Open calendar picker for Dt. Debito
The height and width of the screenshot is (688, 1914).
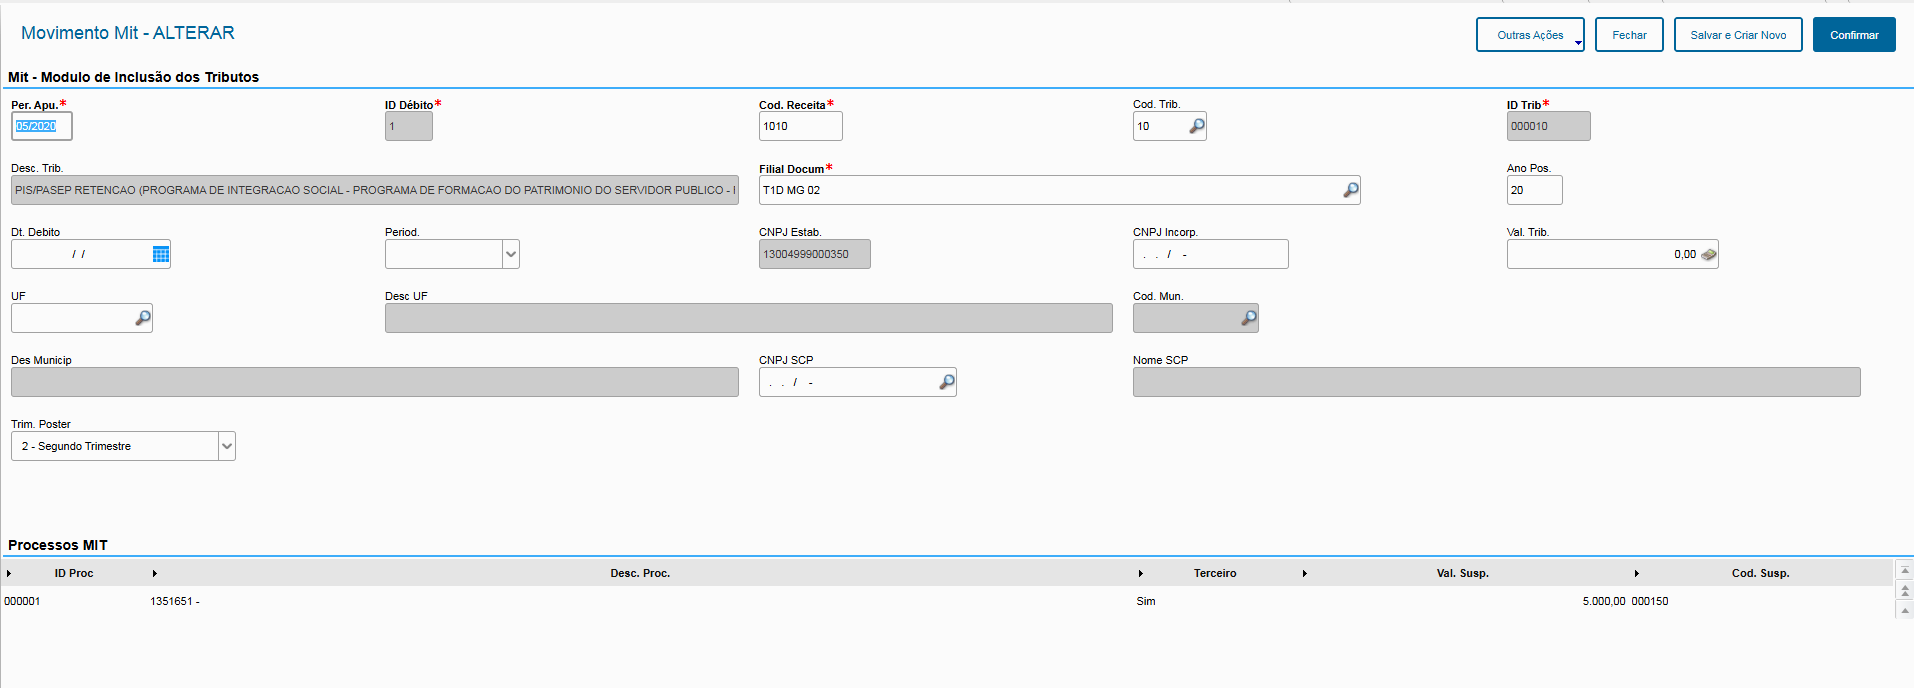pyautogui.click(x=161, y=254)
